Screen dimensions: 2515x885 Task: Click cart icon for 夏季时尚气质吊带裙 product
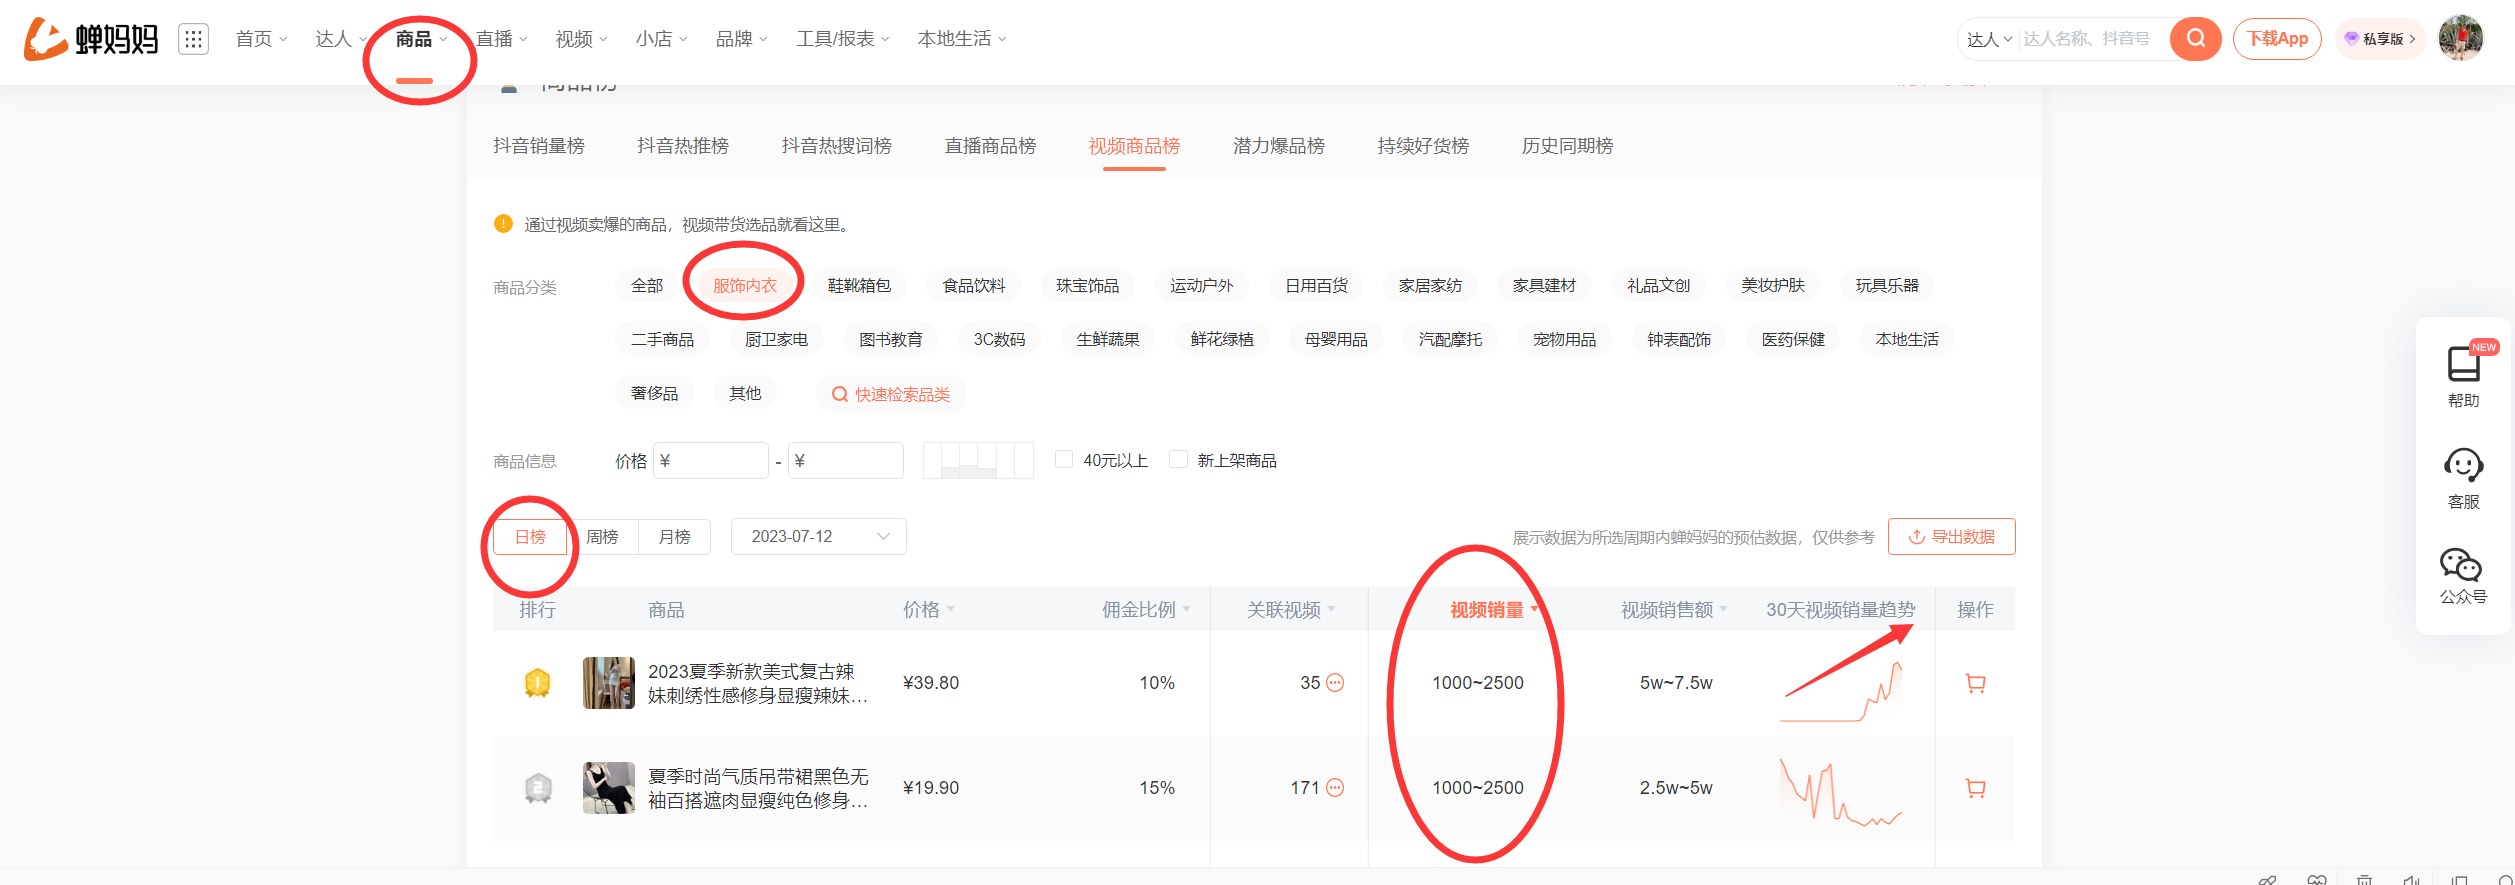pyautogui.click(x=1975, y=788)
